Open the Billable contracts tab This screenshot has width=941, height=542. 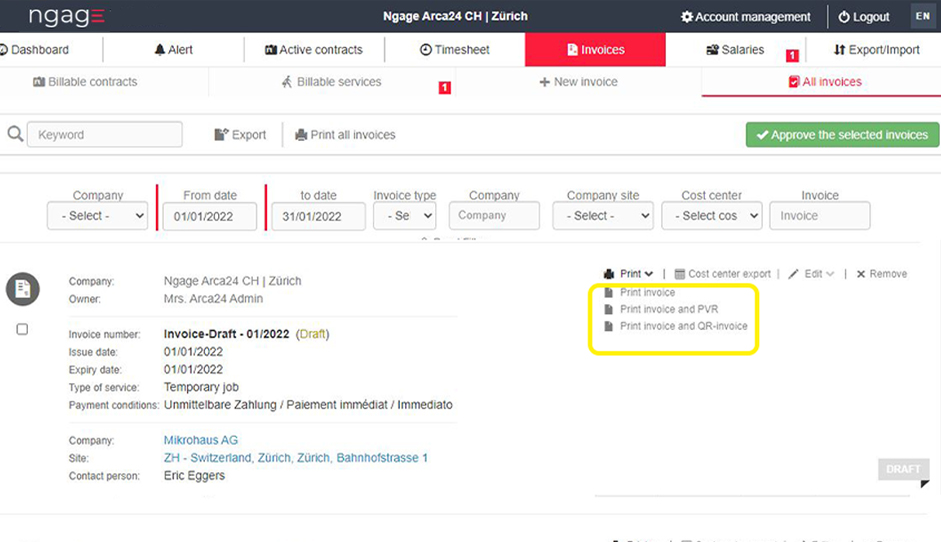coord(85,82)
